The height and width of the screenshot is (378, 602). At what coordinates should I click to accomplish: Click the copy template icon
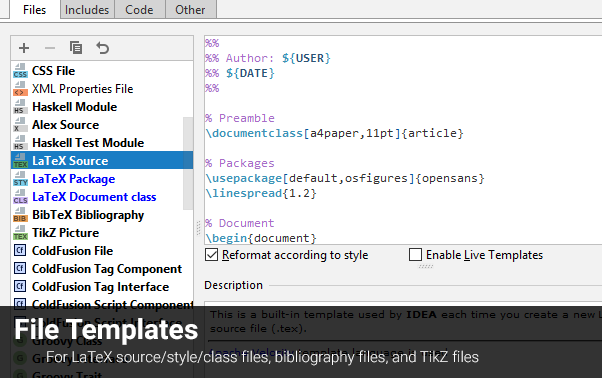(x=76, y=48)
